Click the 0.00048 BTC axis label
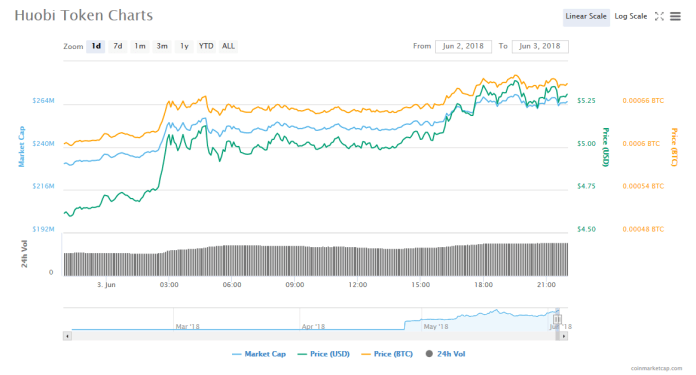The width and height of the screenshot is (696, 375). 643,229
